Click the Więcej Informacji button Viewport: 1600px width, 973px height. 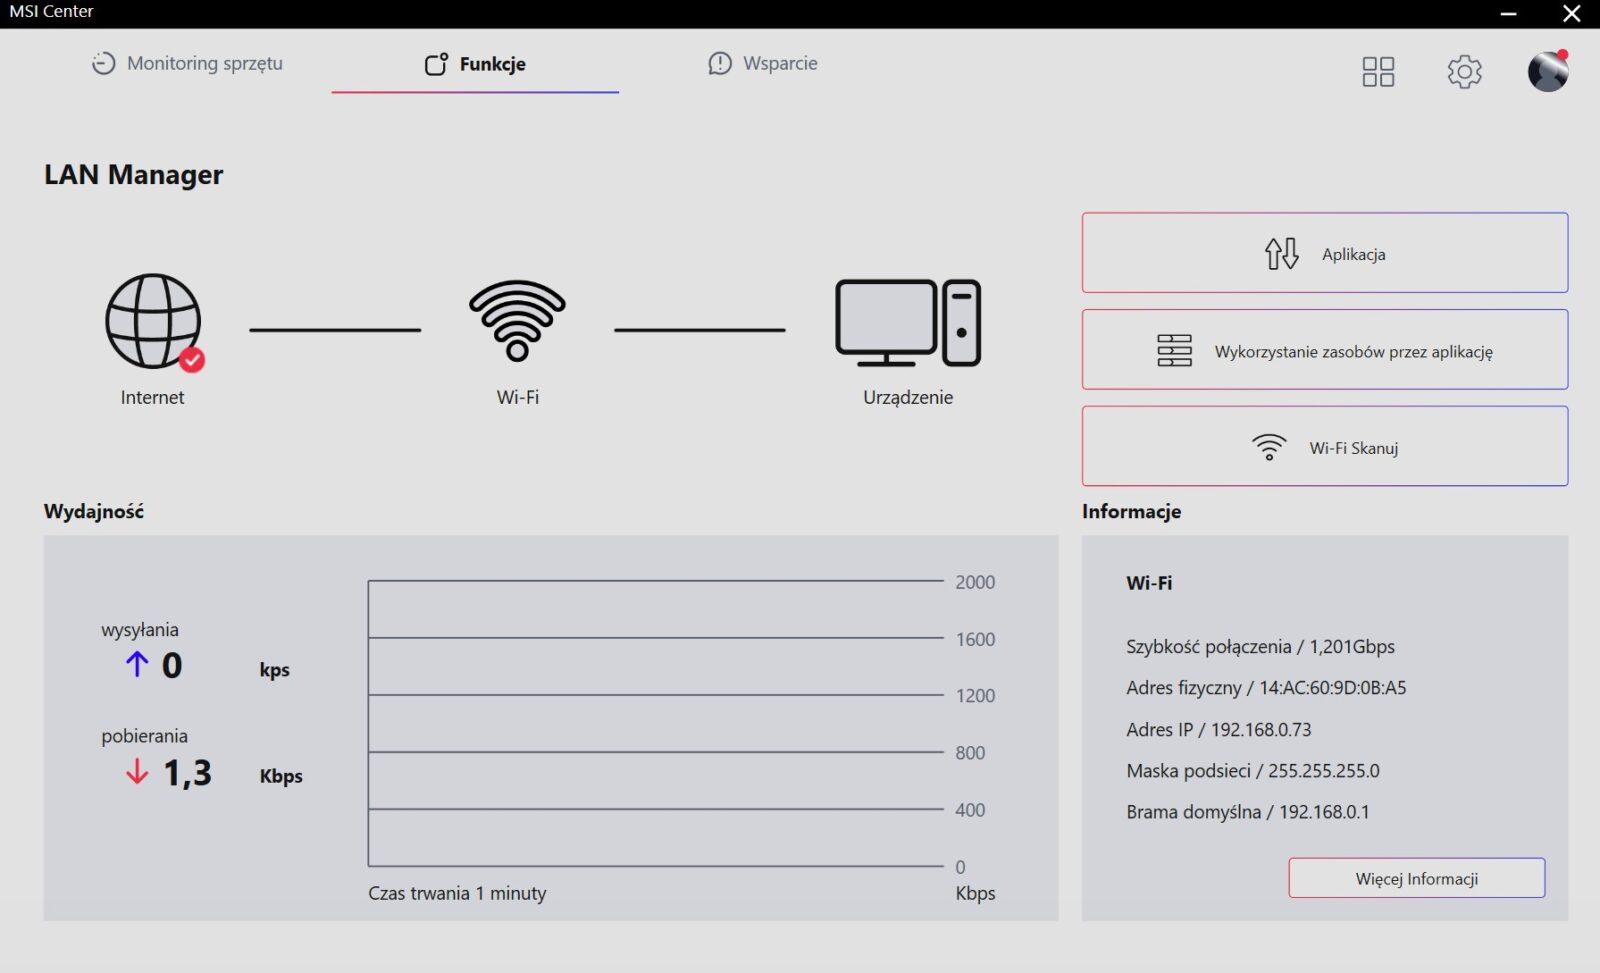tap(1416, 878)
